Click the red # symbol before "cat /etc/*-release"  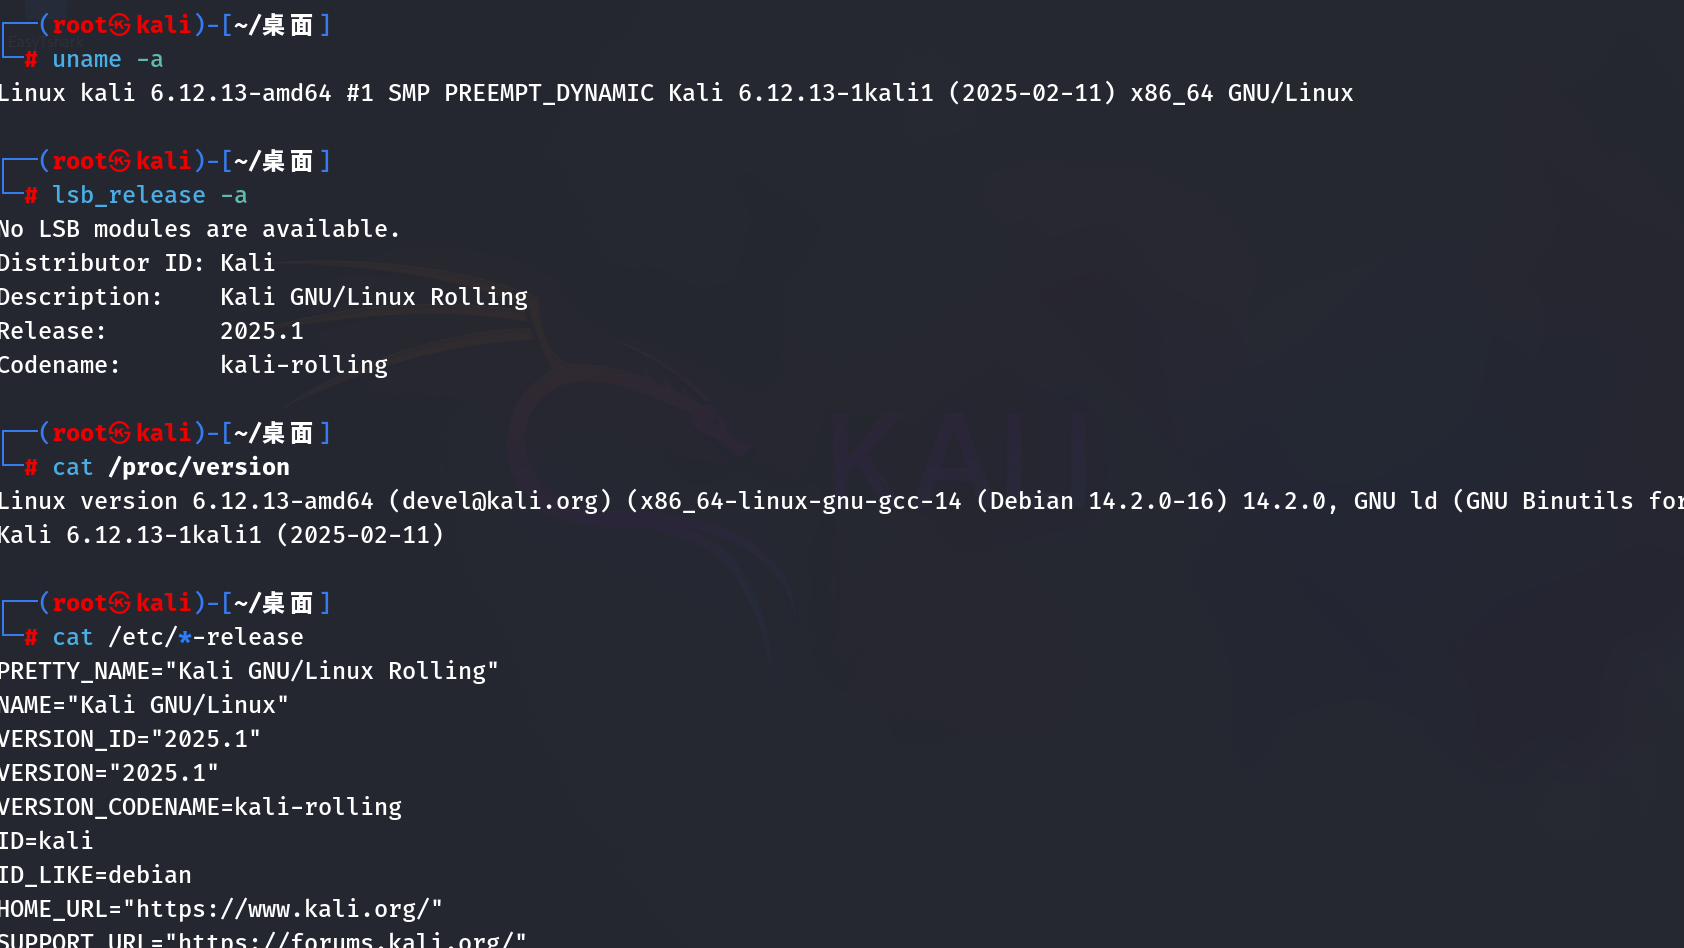point(31,638)
